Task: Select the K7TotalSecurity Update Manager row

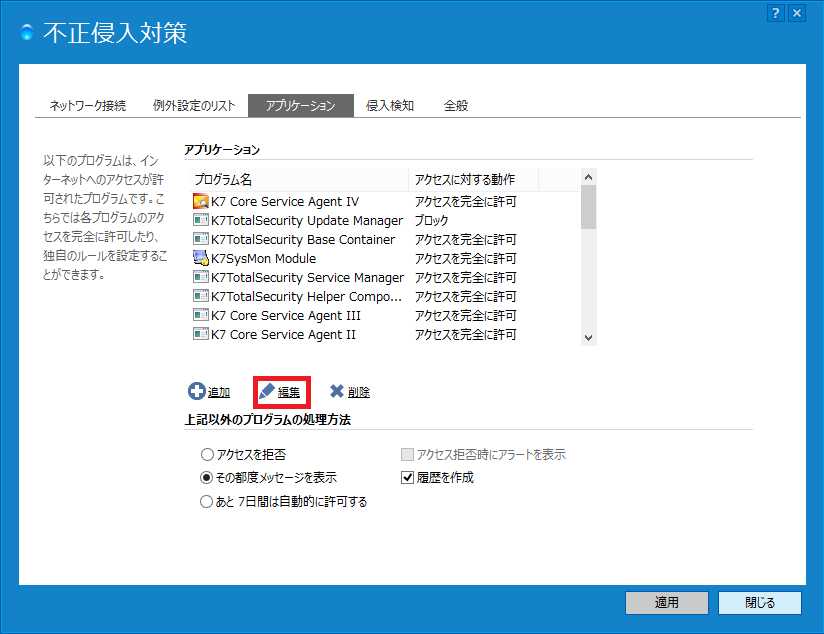Action: (x=385, y=220)
